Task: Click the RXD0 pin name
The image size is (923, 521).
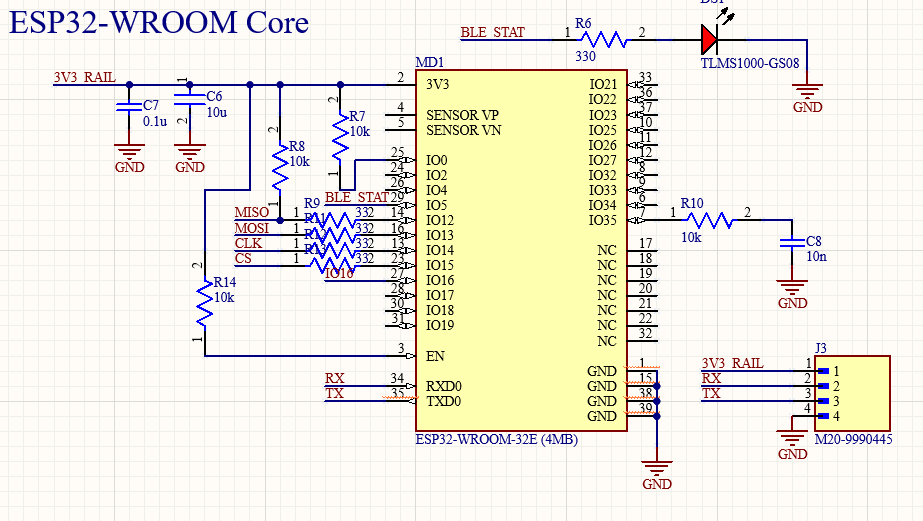Action: coord(444,386)
